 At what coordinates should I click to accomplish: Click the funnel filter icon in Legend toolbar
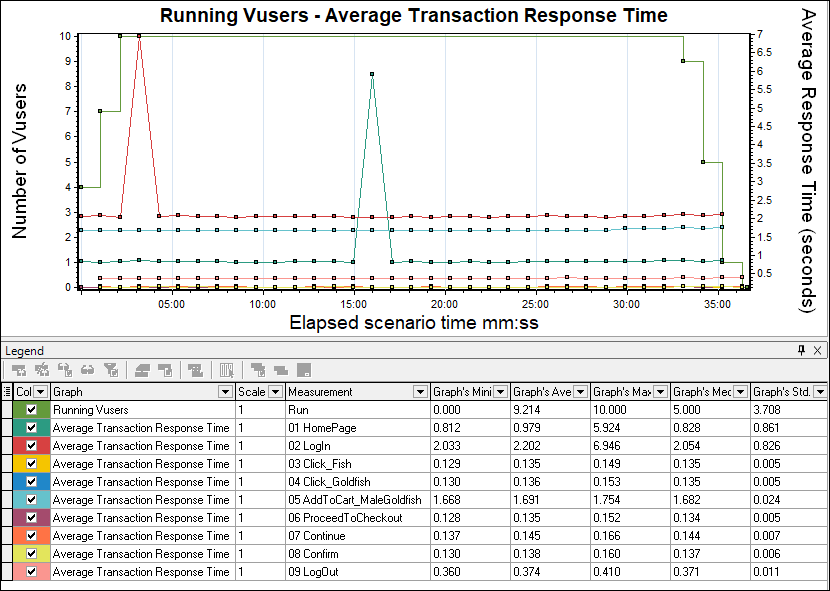pyautogui.click(x=111, y=370)
